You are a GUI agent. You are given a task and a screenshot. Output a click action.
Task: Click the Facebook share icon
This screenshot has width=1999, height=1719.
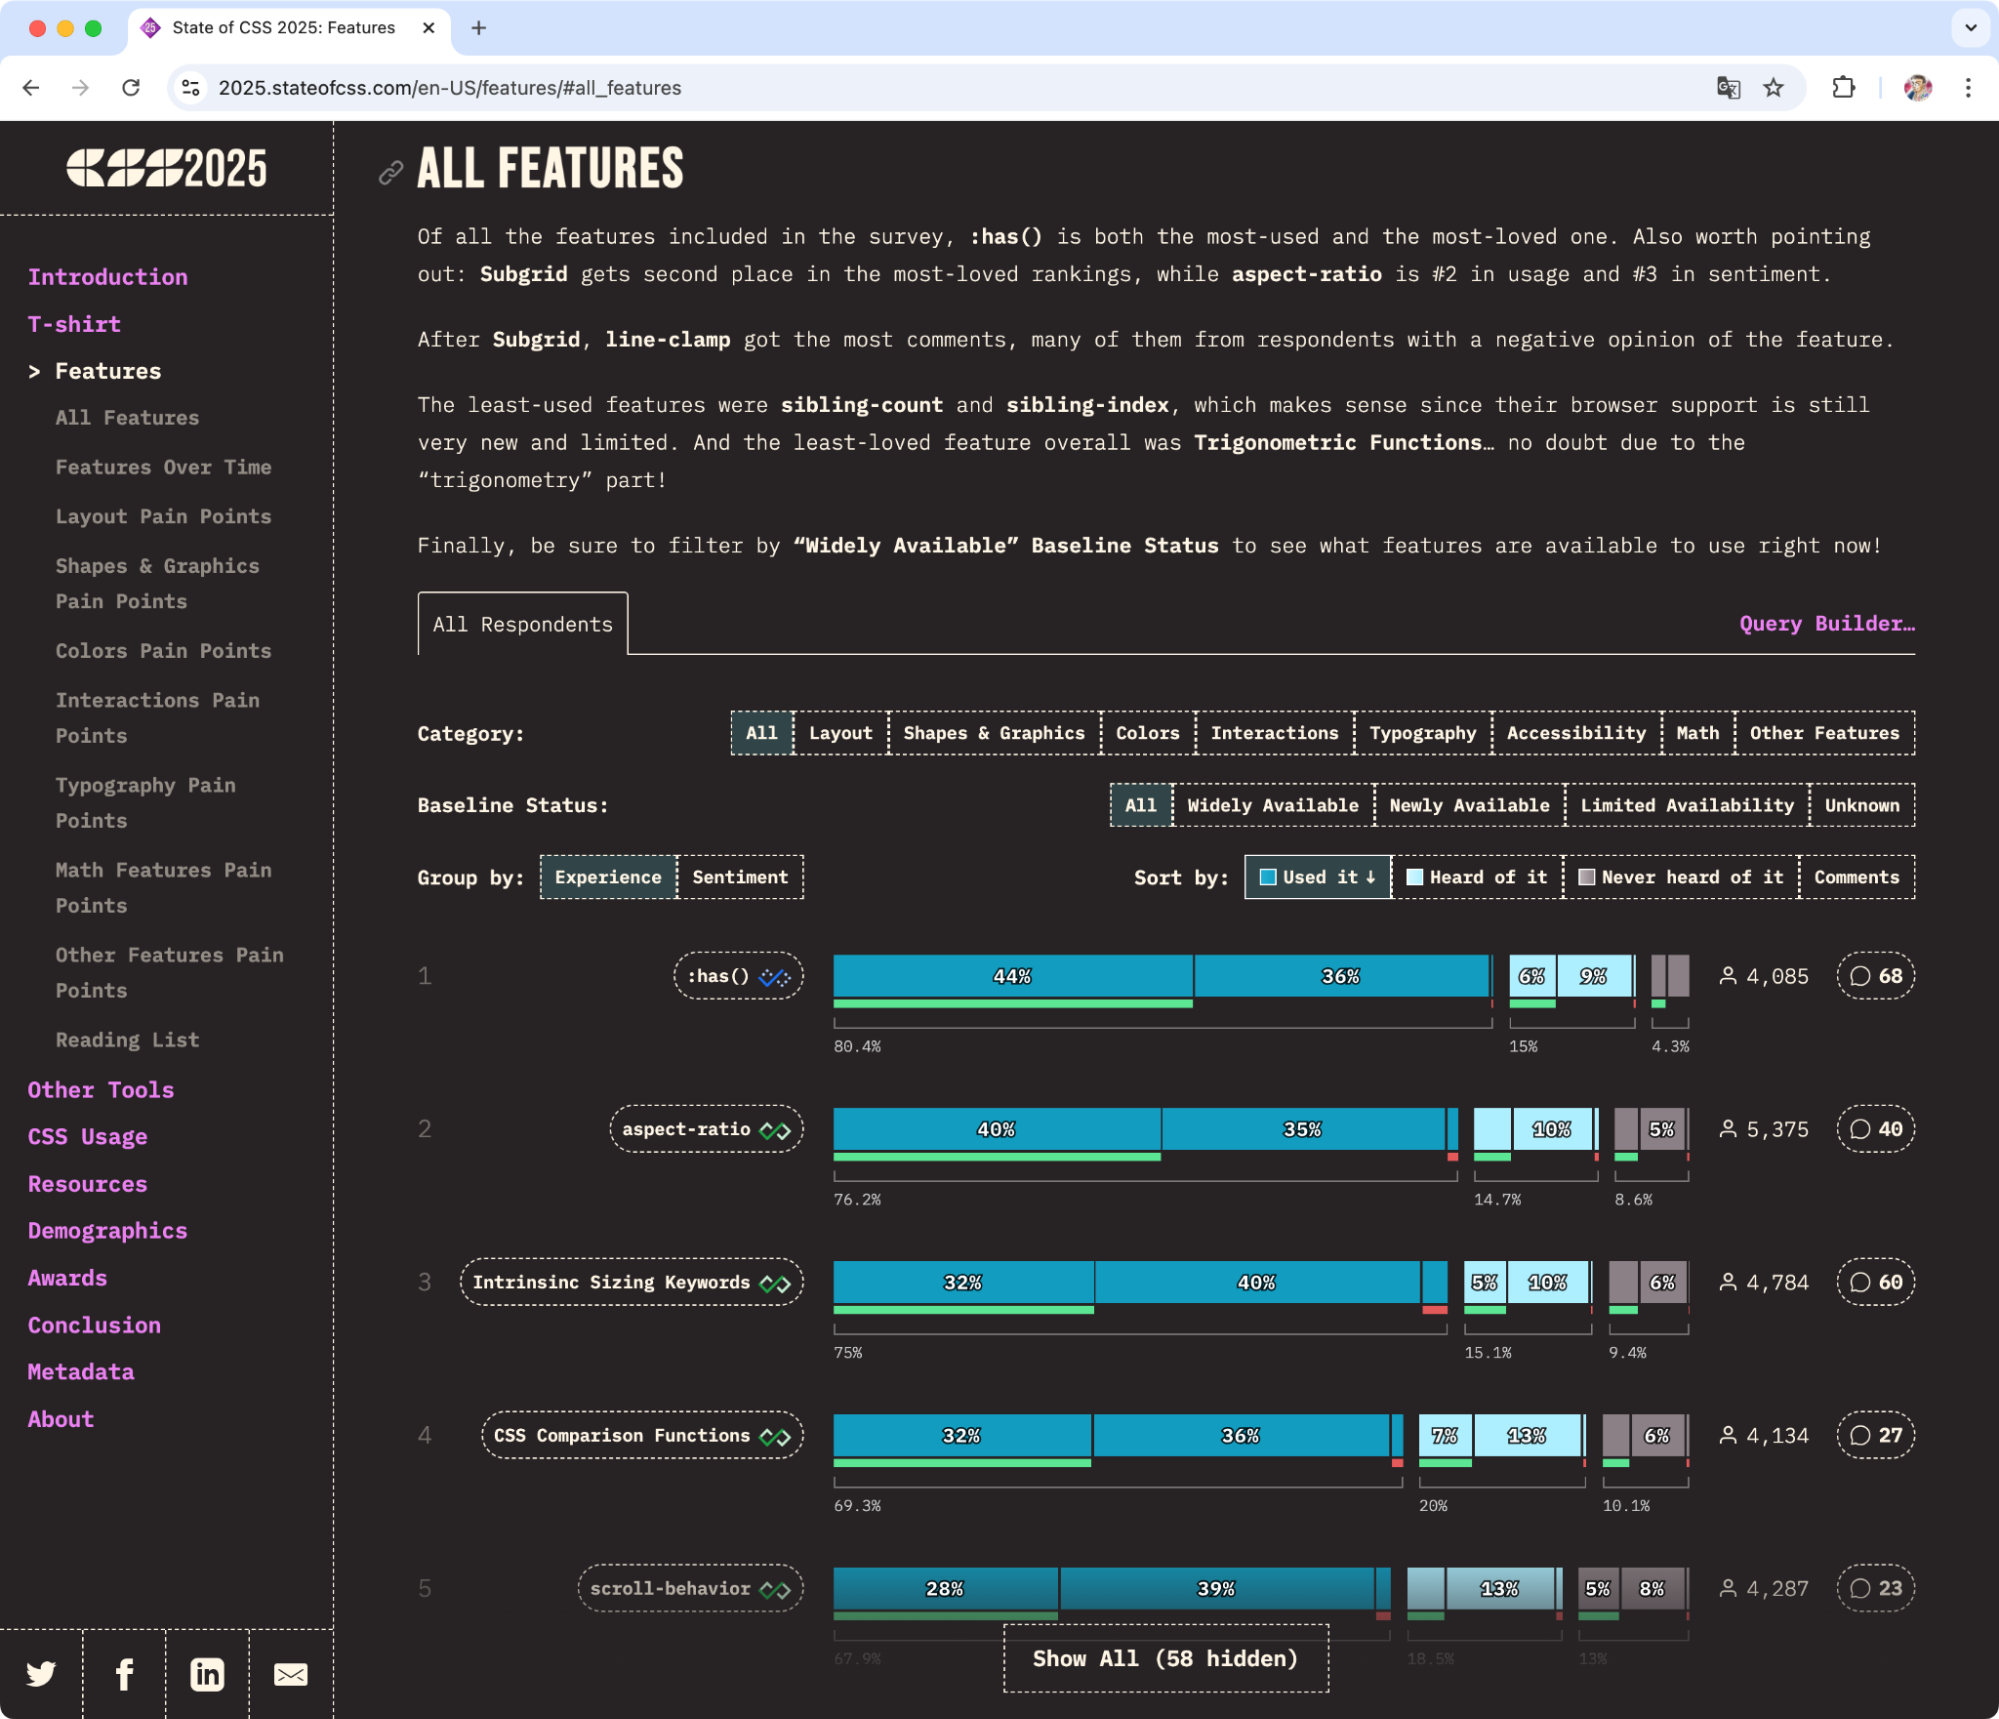[x=124, y=1673]
